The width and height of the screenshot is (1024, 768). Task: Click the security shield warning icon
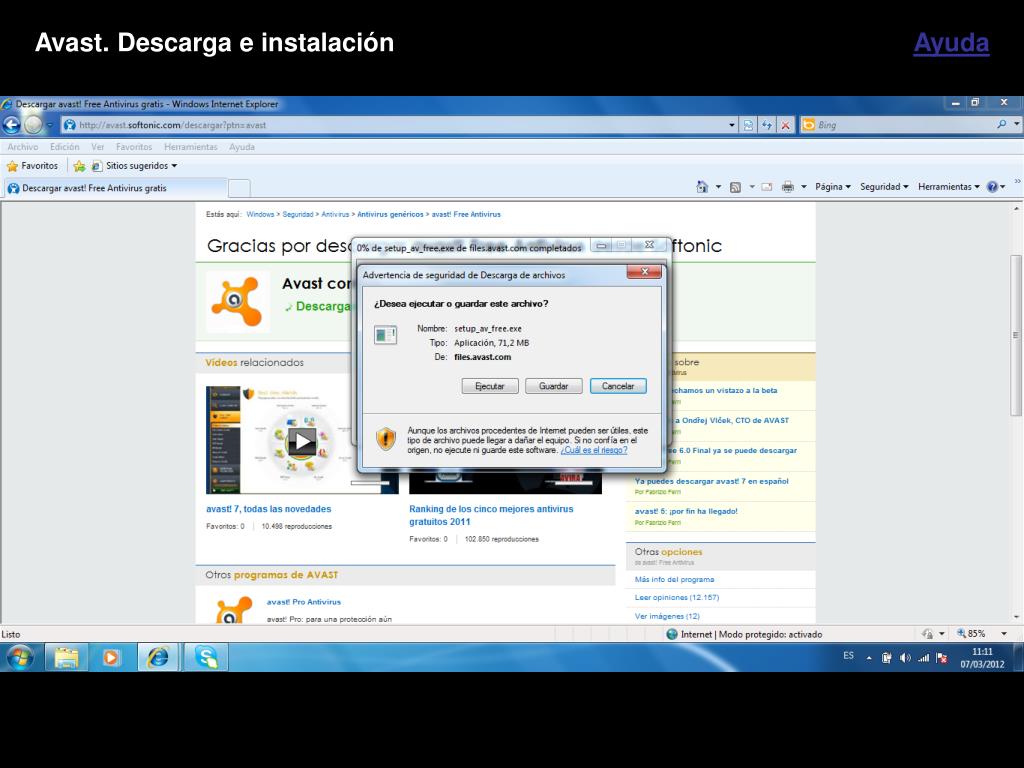(386, 439)
